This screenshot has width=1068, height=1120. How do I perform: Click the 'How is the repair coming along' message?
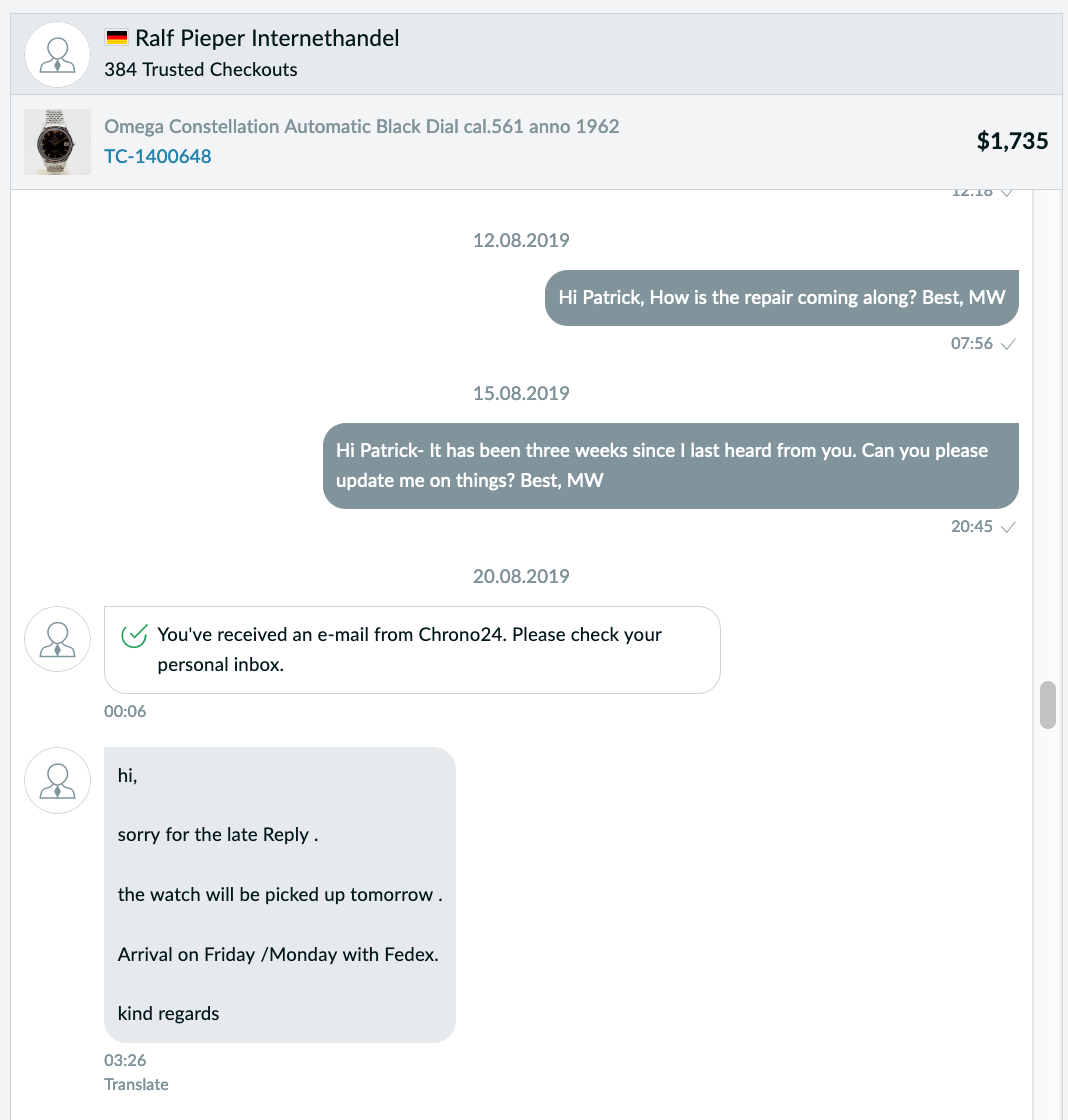[x=782, y=298]
